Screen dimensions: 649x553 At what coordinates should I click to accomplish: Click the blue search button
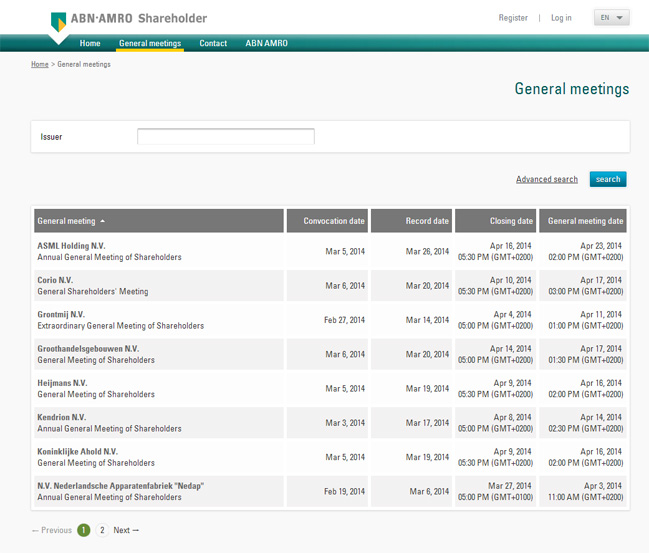[608, 179]
